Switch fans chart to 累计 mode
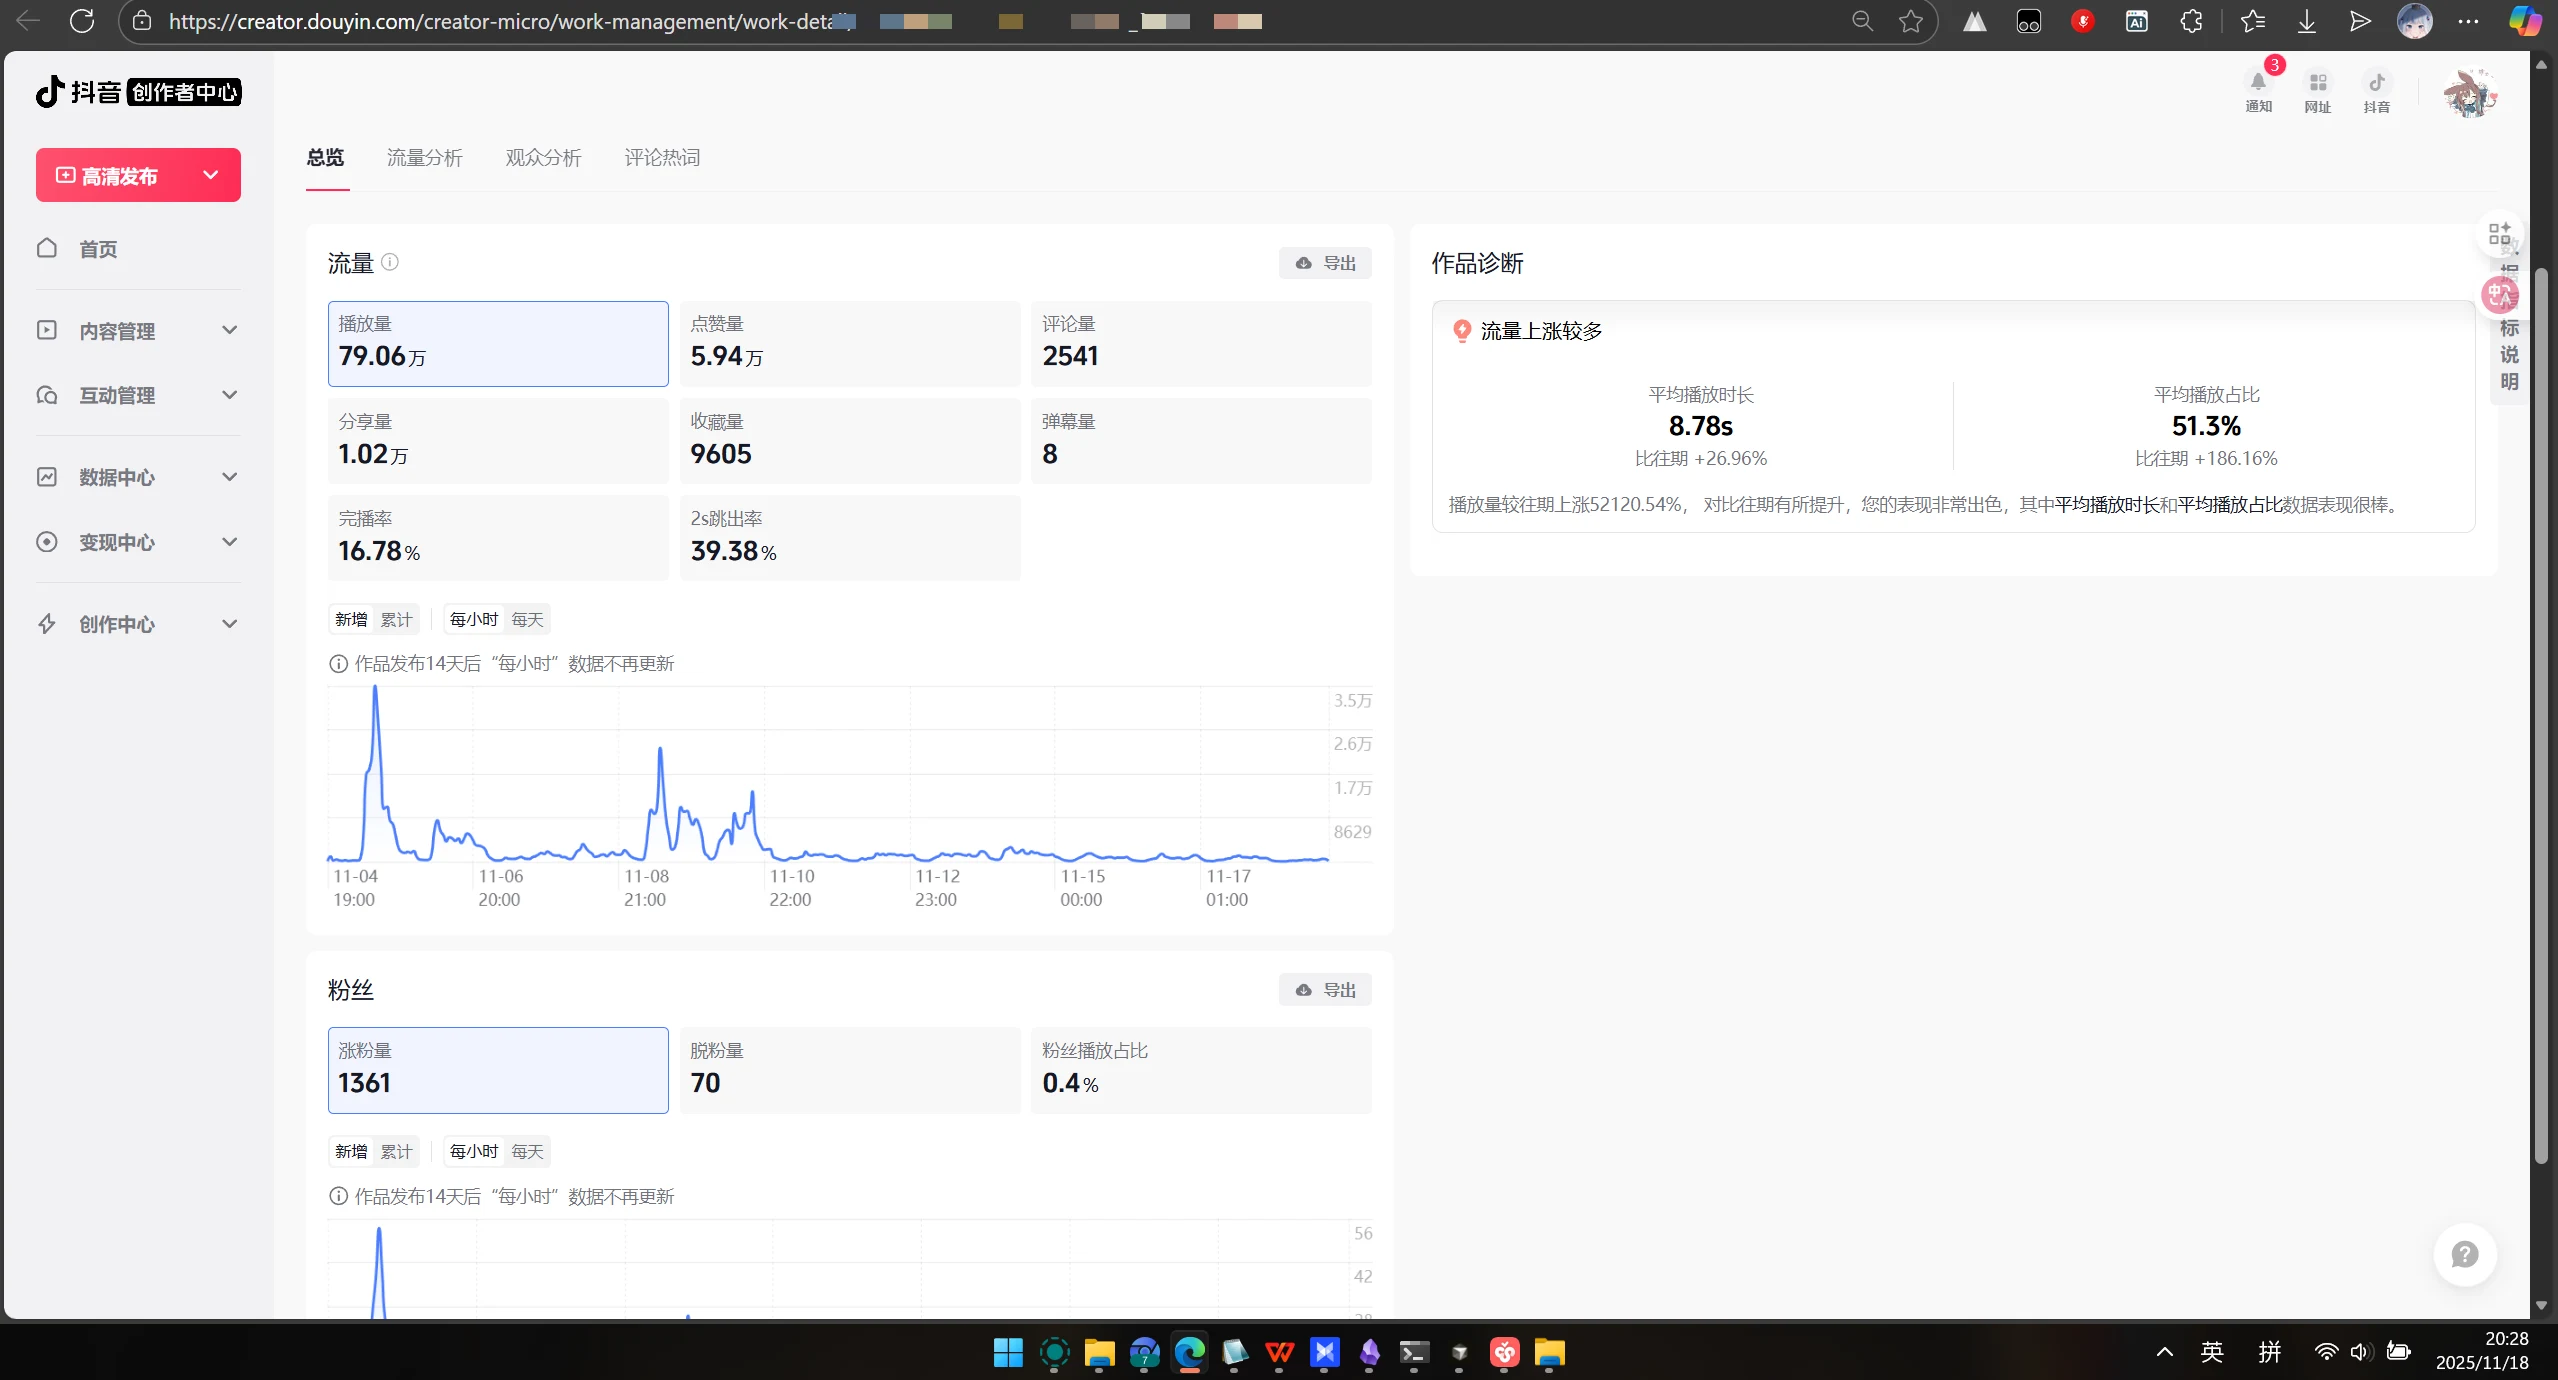The width and height of the screenshot is (2558, 1380). [397, 1151]
